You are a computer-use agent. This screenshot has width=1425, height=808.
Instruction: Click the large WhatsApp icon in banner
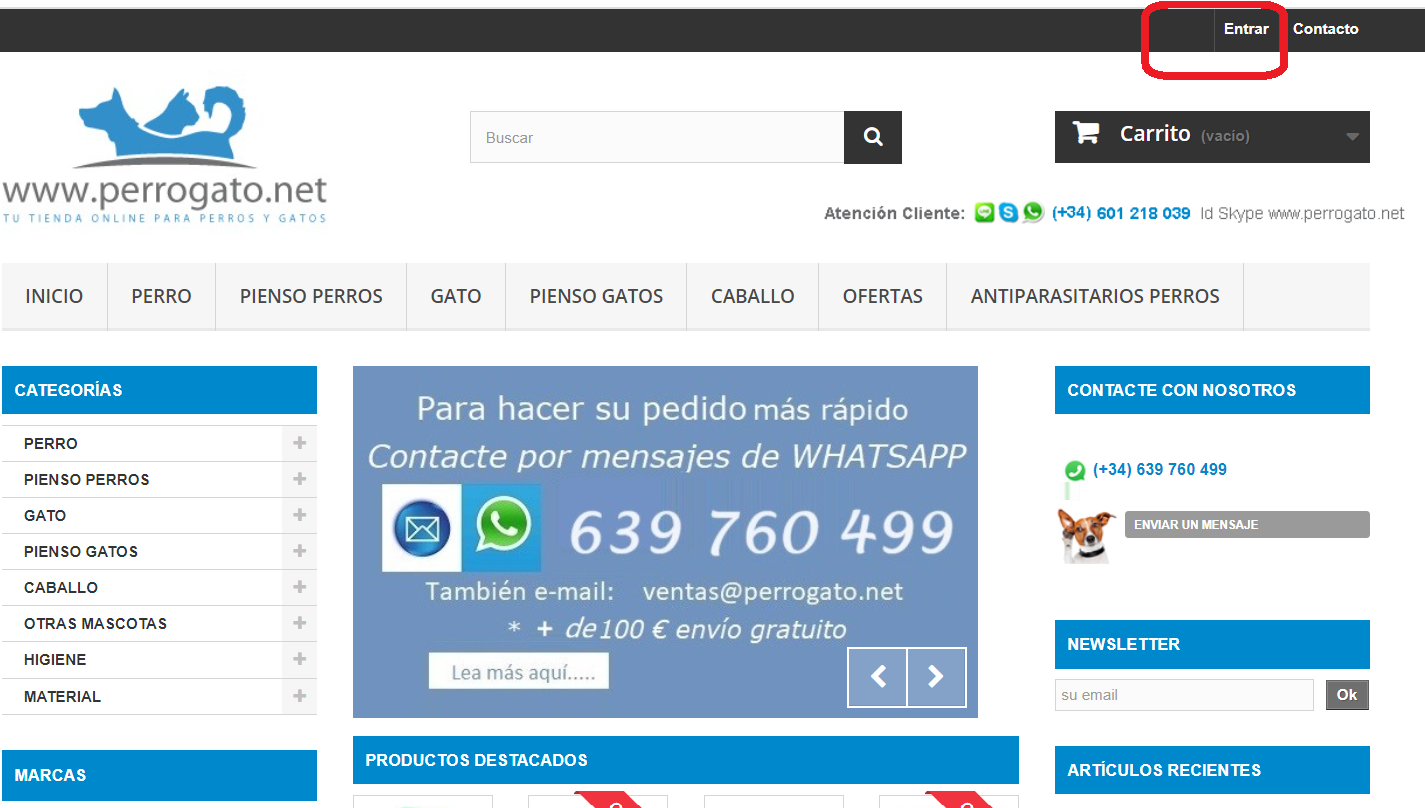coord(502,528)
